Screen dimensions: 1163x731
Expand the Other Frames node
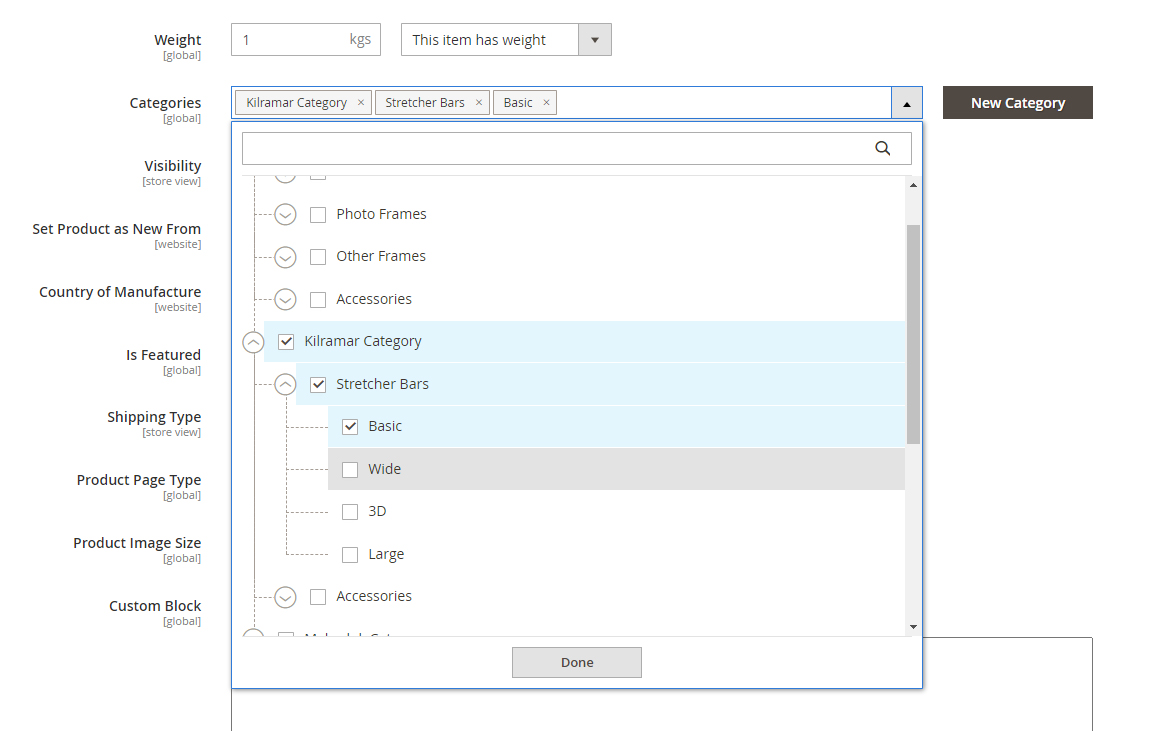click(286, 257)
